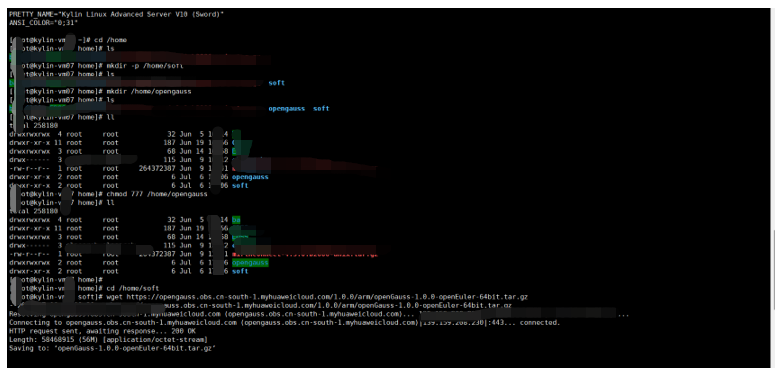Image resolution: width=775 pixels, height=371 pixels.
Task: Select the 'mkdir /home/opengauss' command
Action: pyautogui.click(x=148, y=91)
